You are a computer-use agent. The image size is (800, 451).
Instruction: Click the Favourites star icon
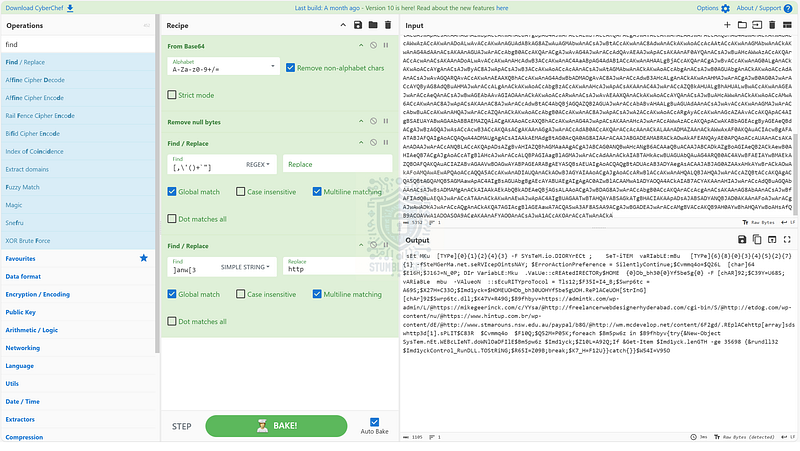pos(144,258)
